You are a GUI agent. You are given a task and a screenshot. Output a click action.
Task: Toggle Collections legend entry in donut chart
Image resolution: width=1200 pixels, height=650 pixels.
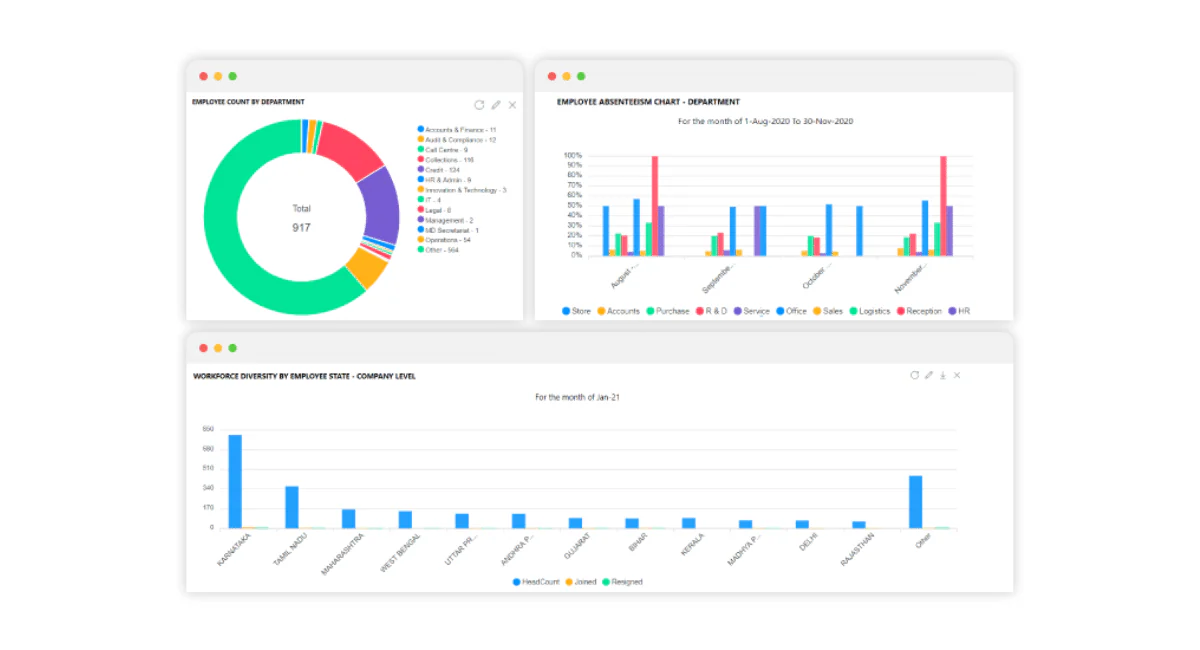pos(446,160)
